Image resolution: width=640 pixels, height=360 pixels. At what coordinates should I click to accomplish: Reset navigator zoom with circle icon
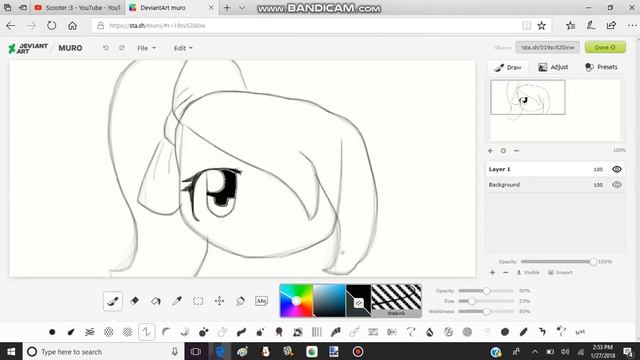coord(503,151)
